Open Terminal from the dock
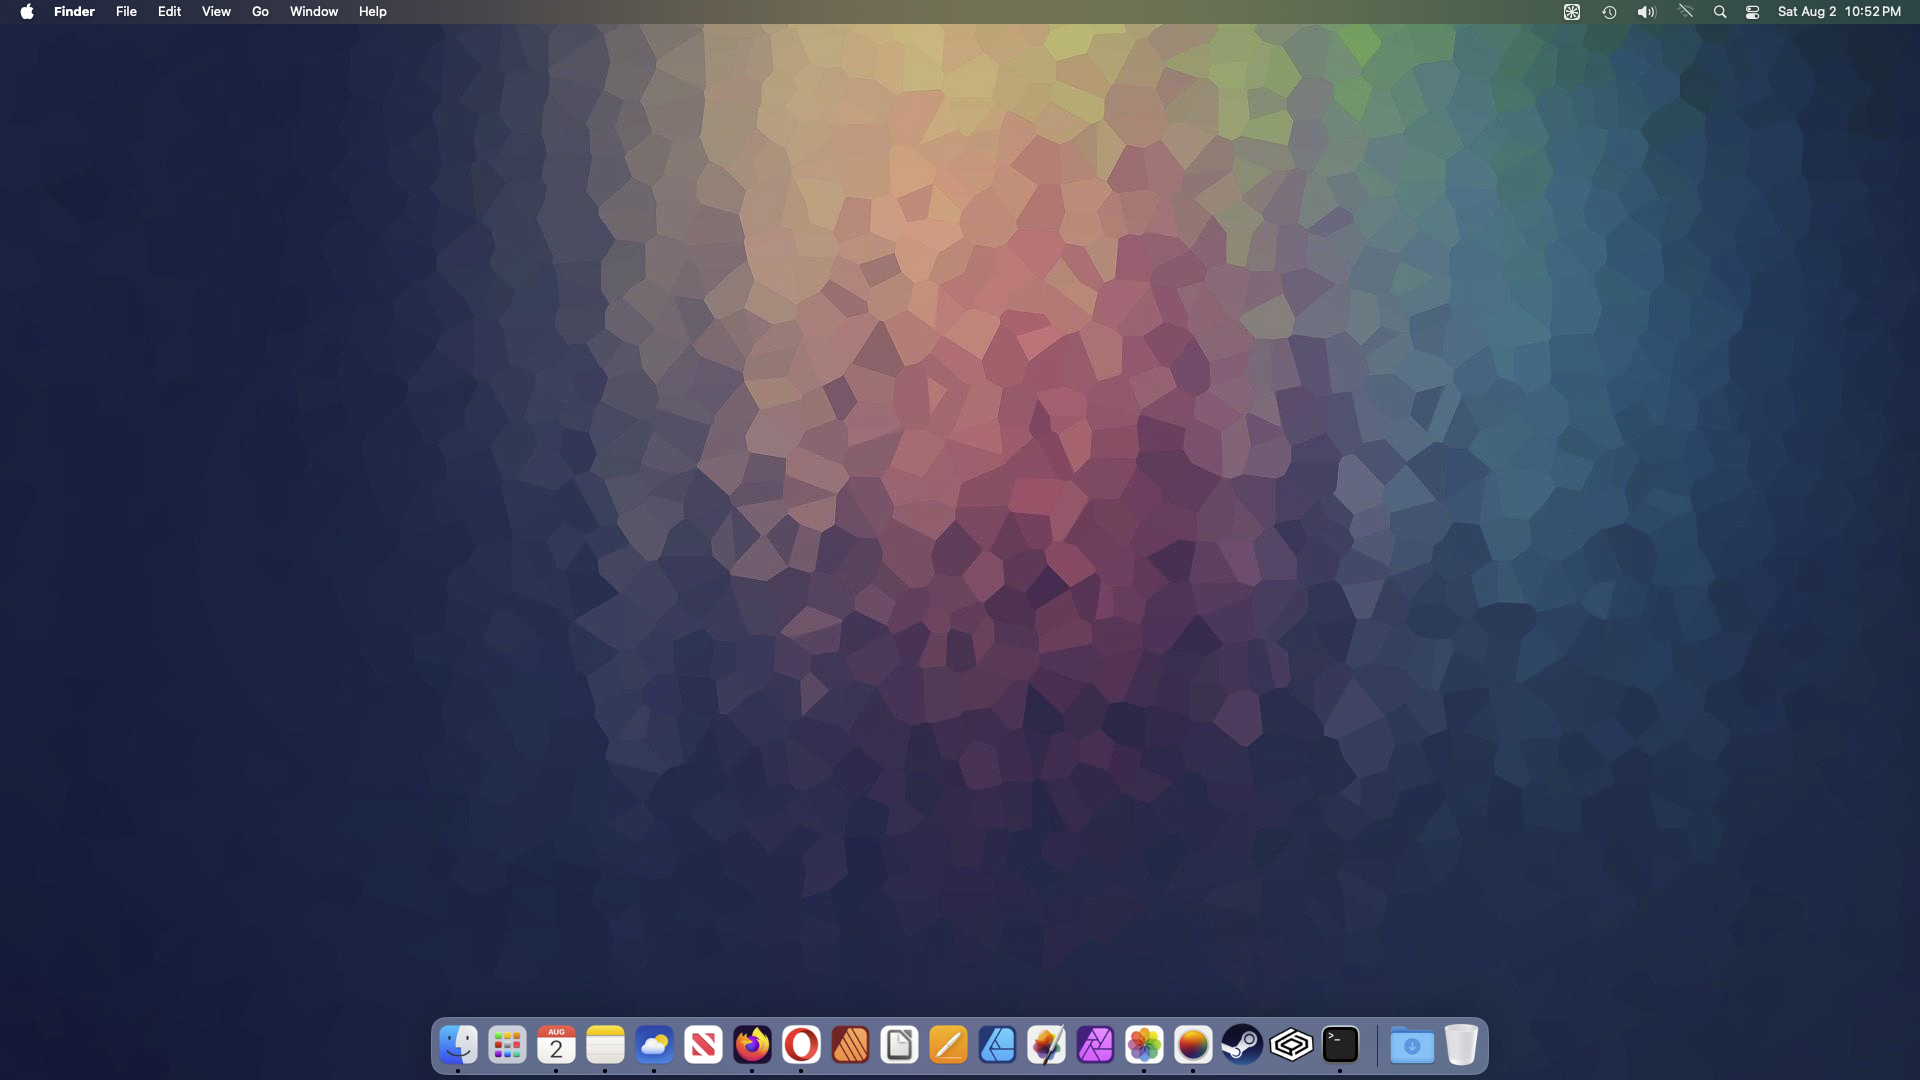Viewport: 1920px width, 1080px height. (x=1340, y=1045)
